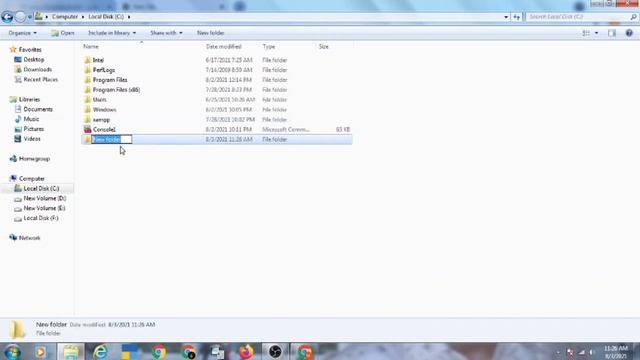
Task: Click Homegroup in navigation pane
Action: [34, 158]
